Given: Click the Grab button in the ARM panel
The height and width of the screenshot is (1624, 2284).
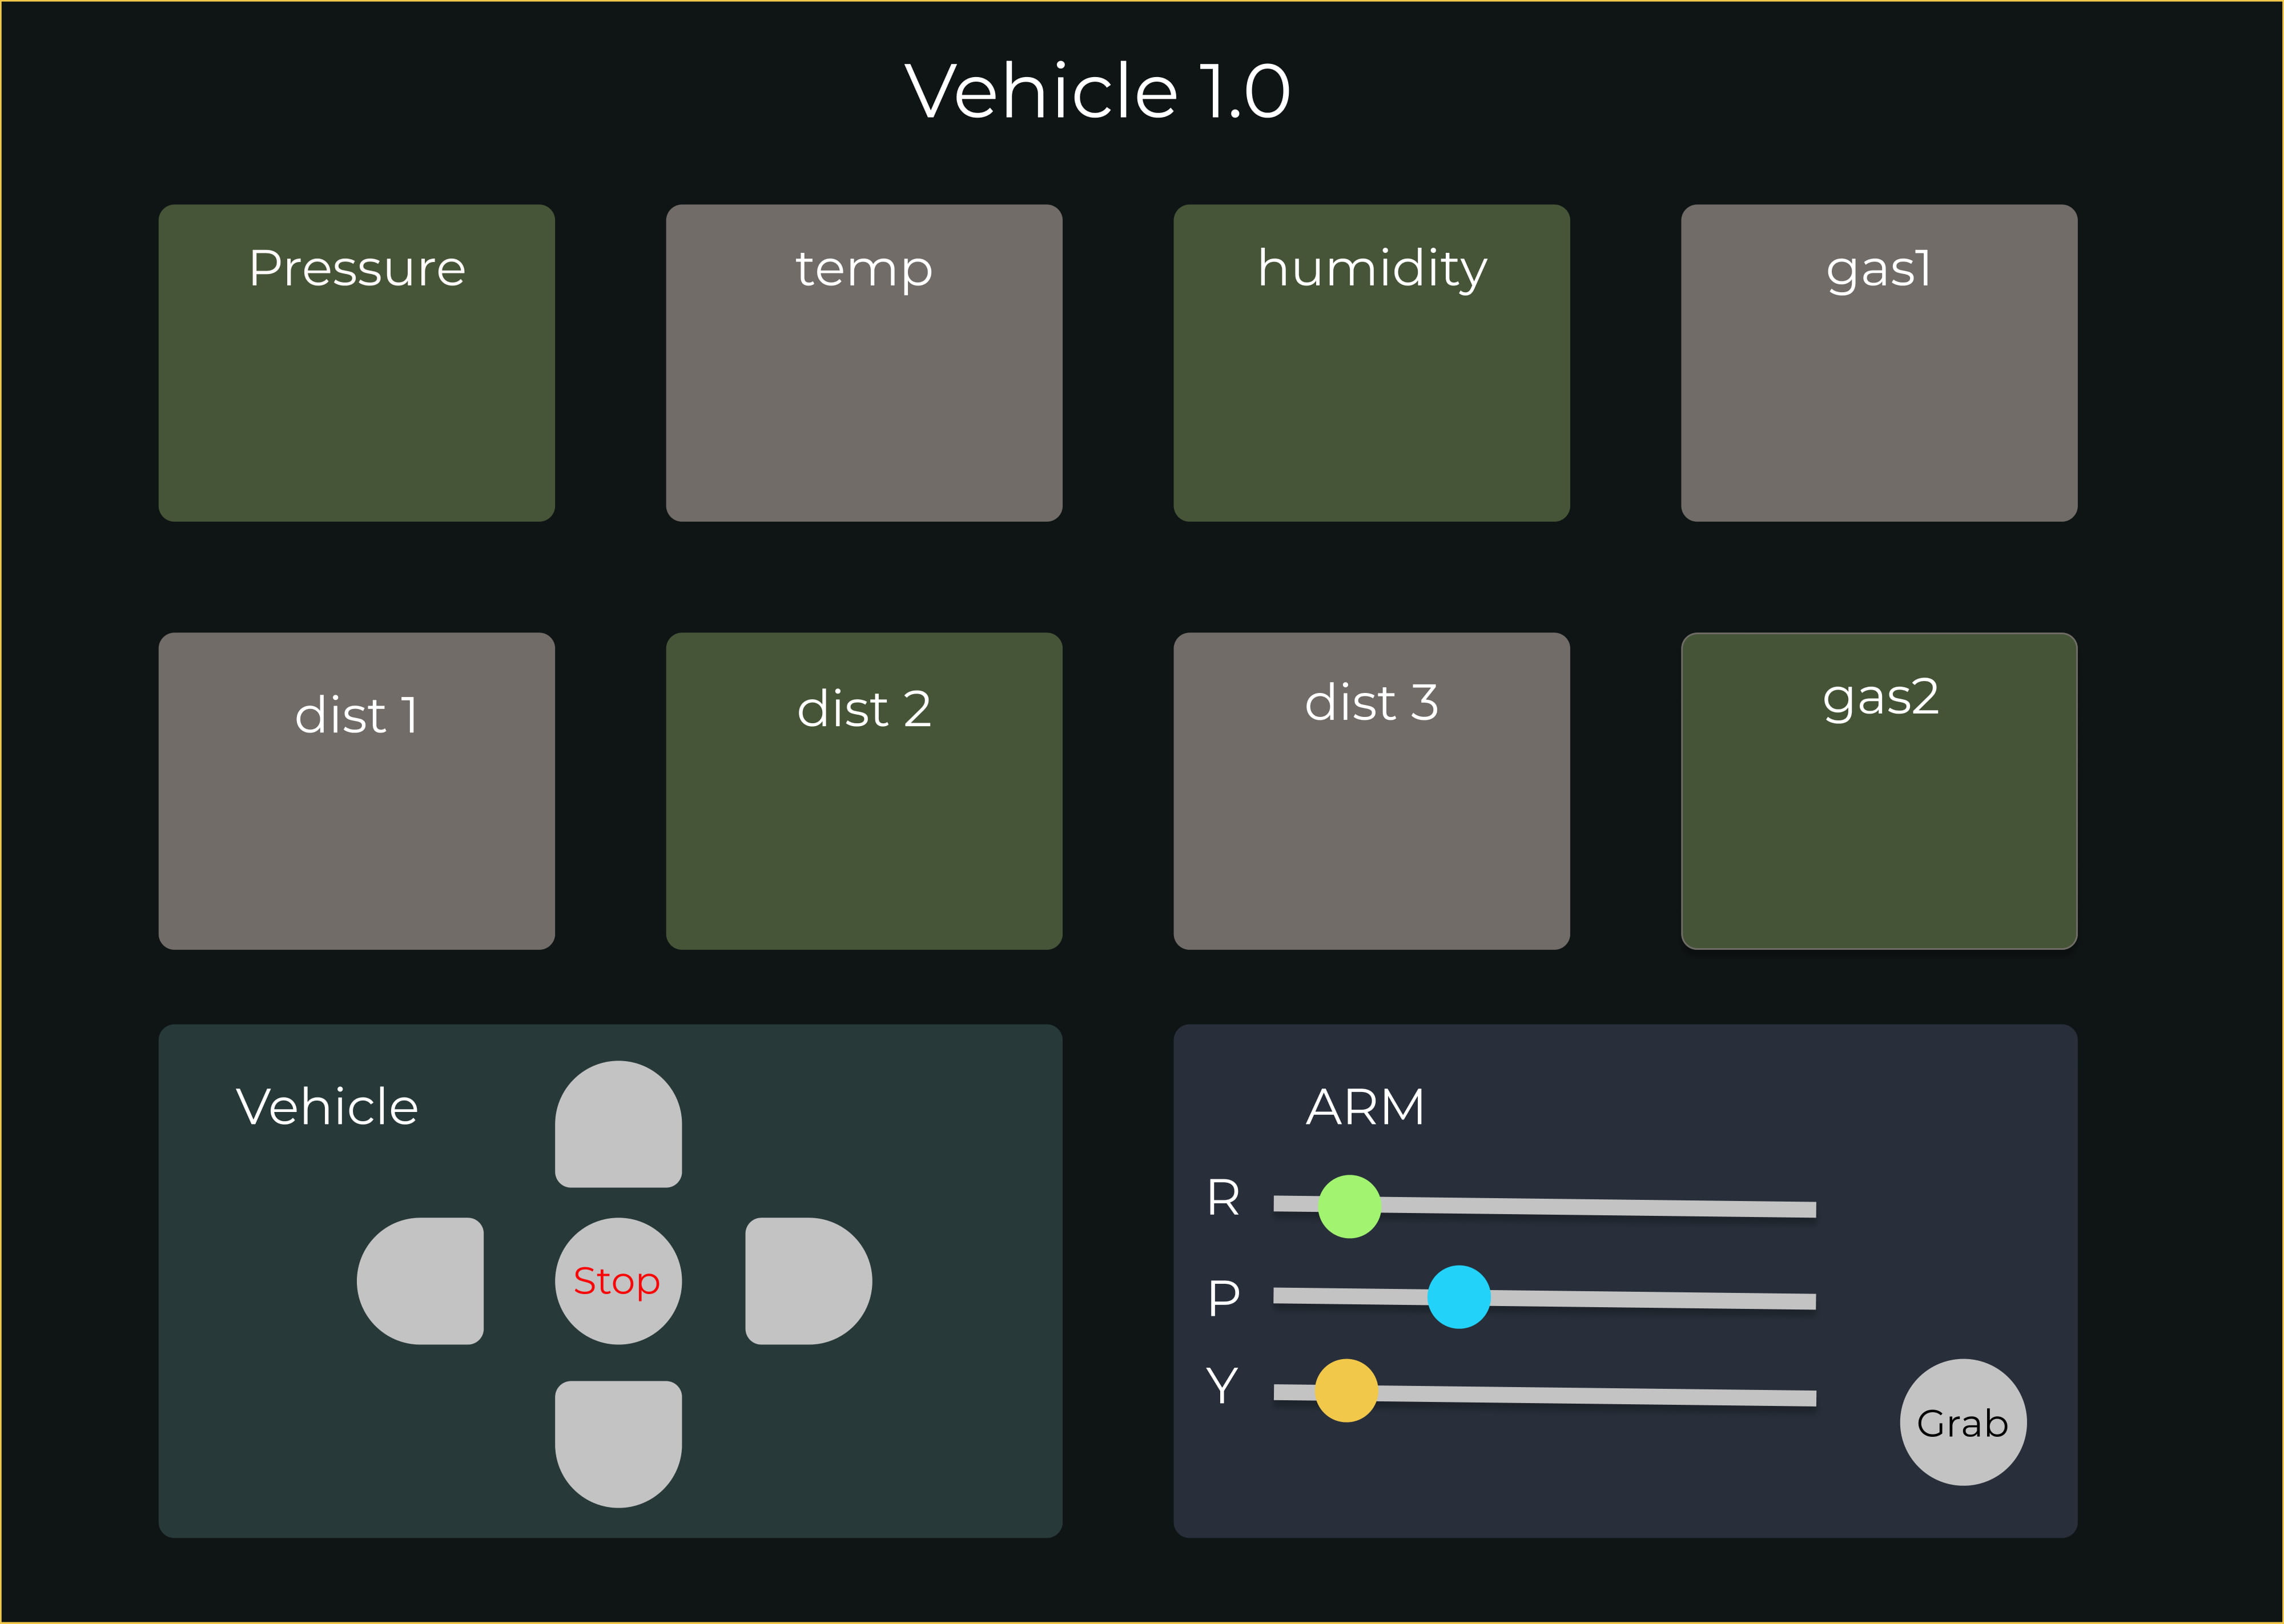Looking at the screenshot, I should (1962, 1422).
